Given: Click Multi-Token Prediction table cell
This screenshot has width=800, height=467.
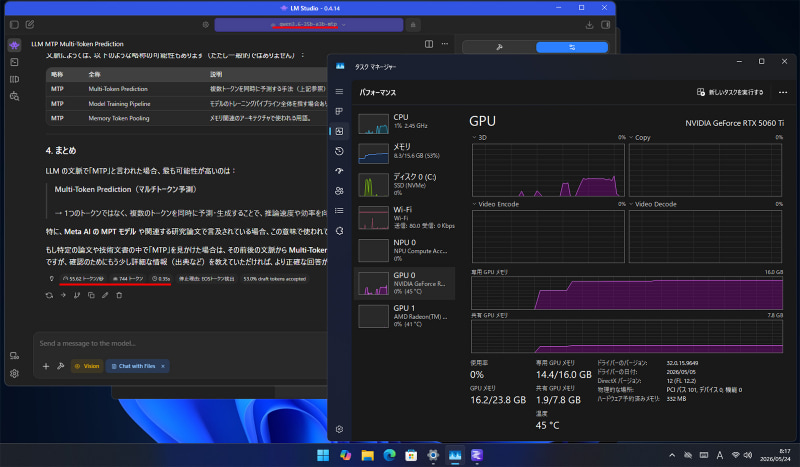Looking at the screenshot, I should [118, 89].
